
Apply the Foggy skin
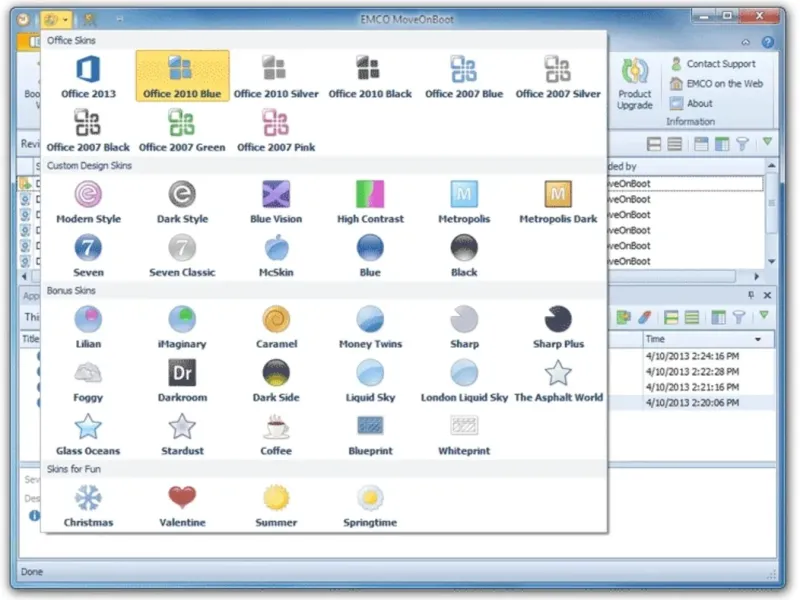tap(88, 380)
